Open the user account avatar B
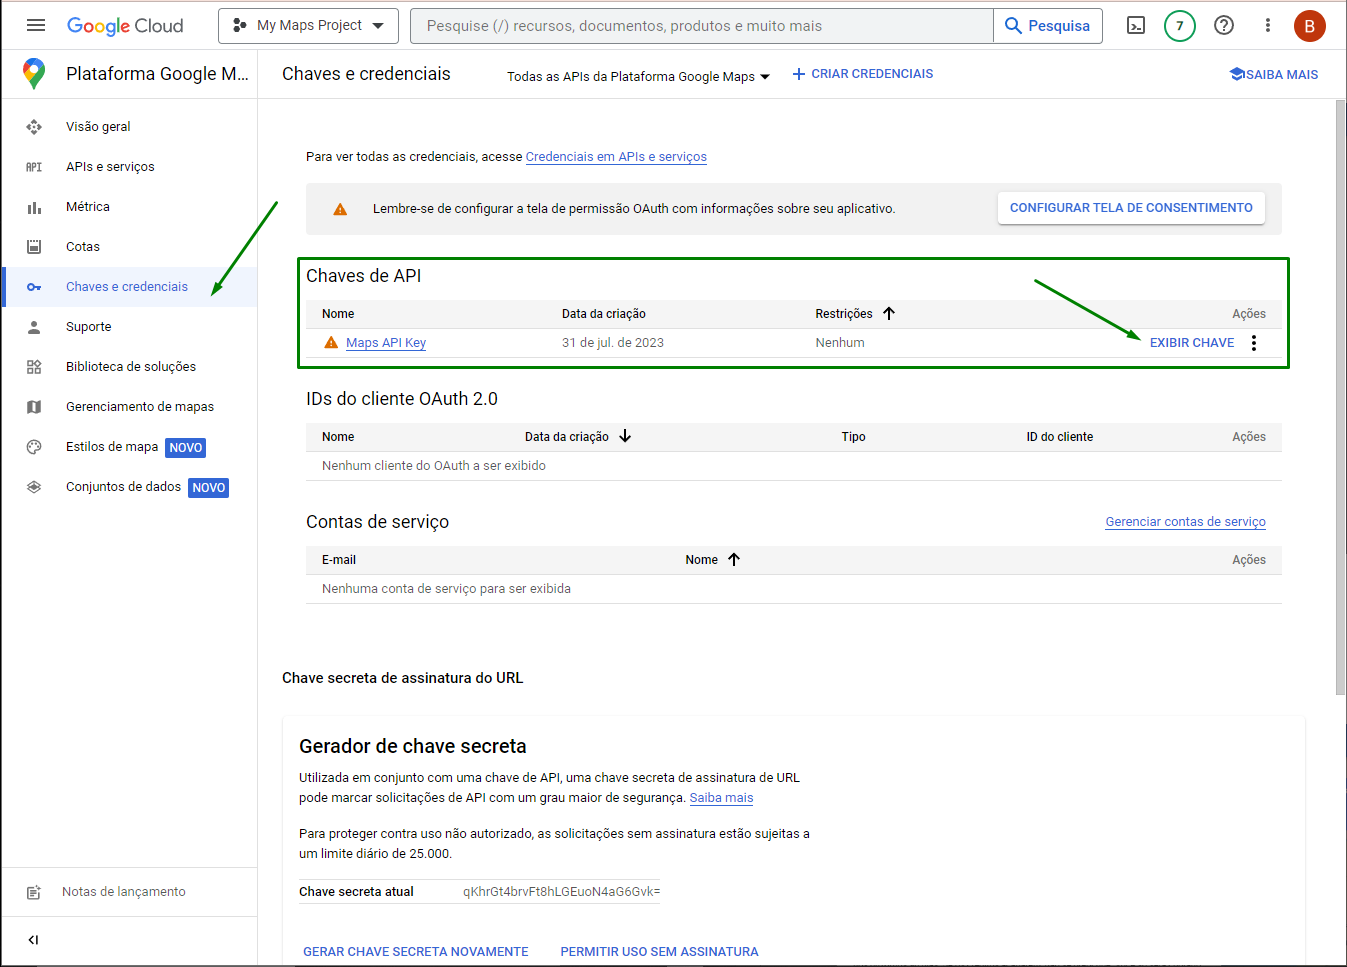This screenshot has height=967, width=1347. click(1310, 26)
